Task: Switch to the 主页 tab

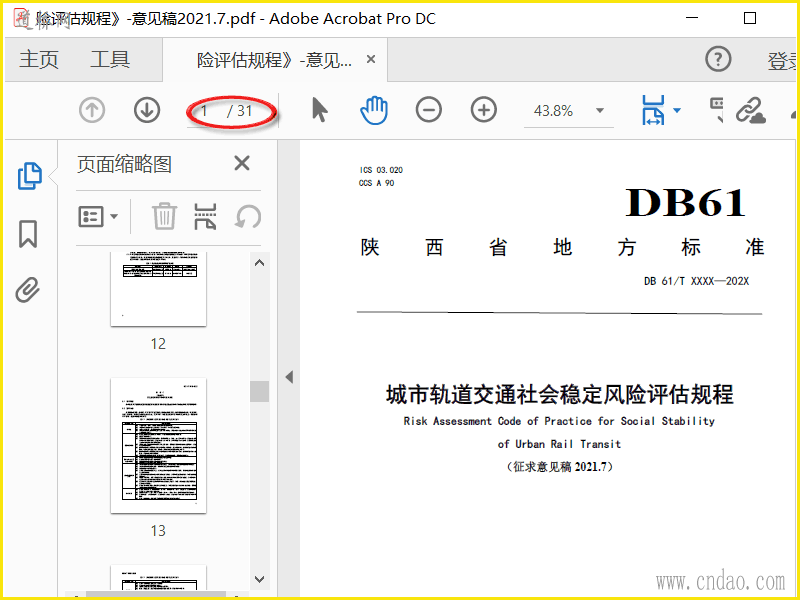Action: click(39, 60)
